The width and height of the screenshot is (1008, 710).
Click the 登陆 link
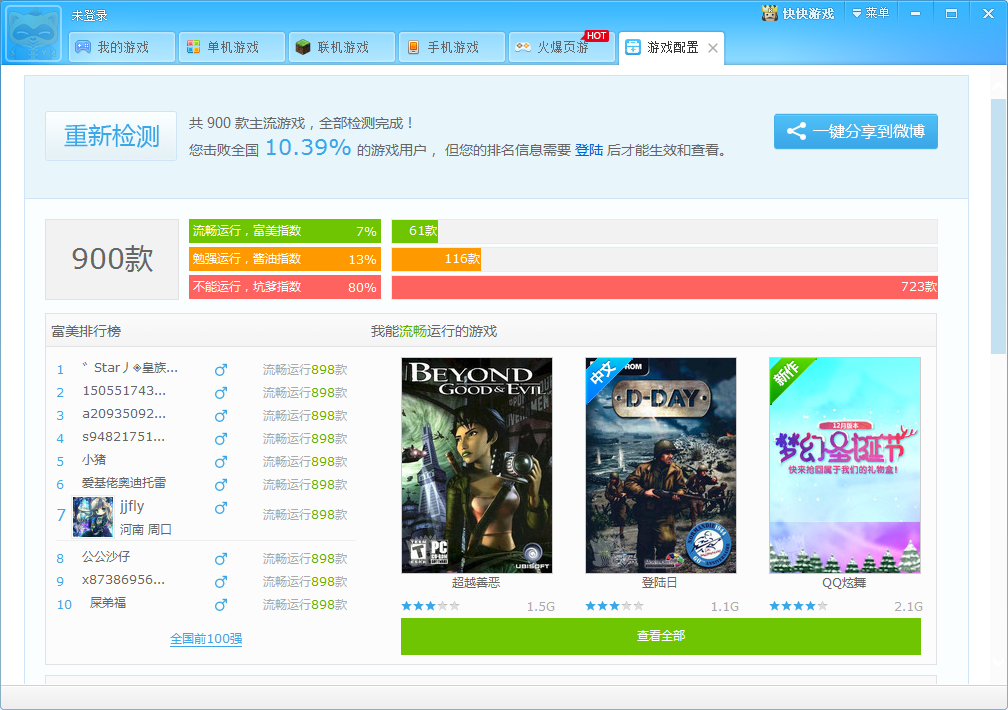coord(588,150)
